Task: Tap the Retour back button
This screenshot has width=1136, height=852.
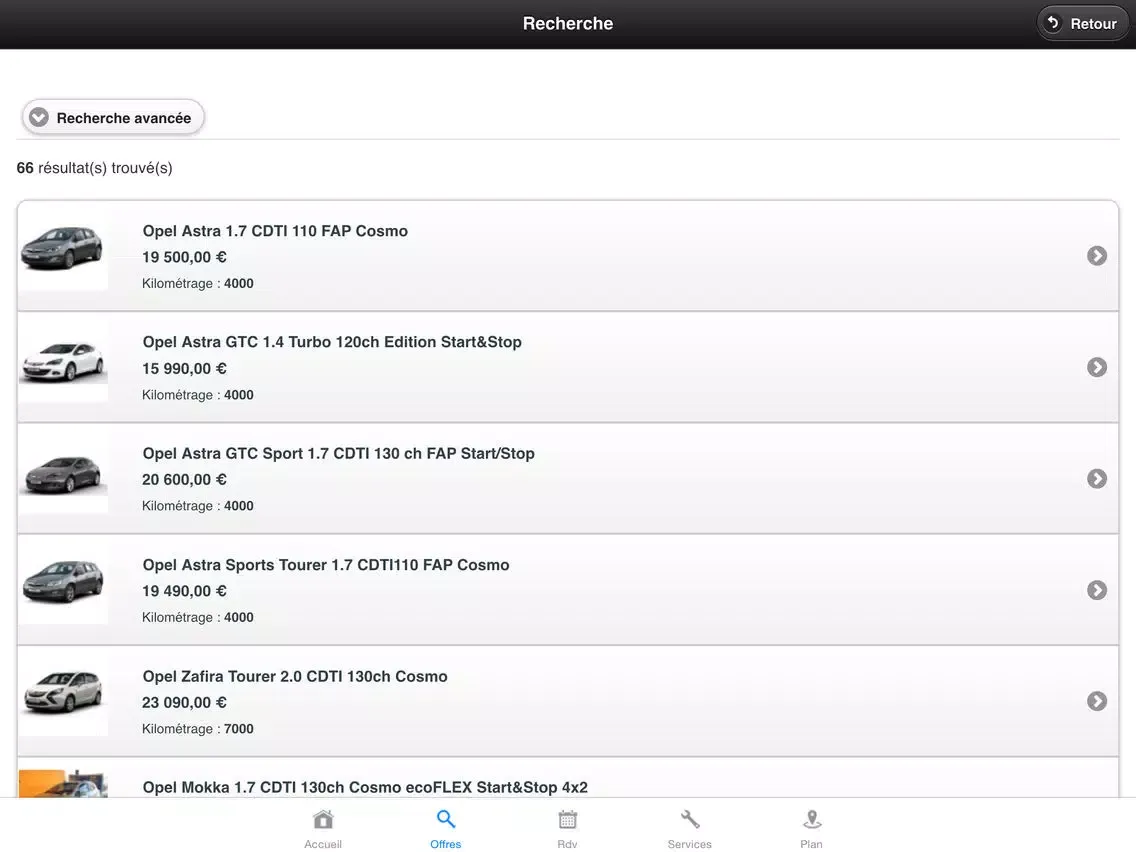Action: point(1082,23)
